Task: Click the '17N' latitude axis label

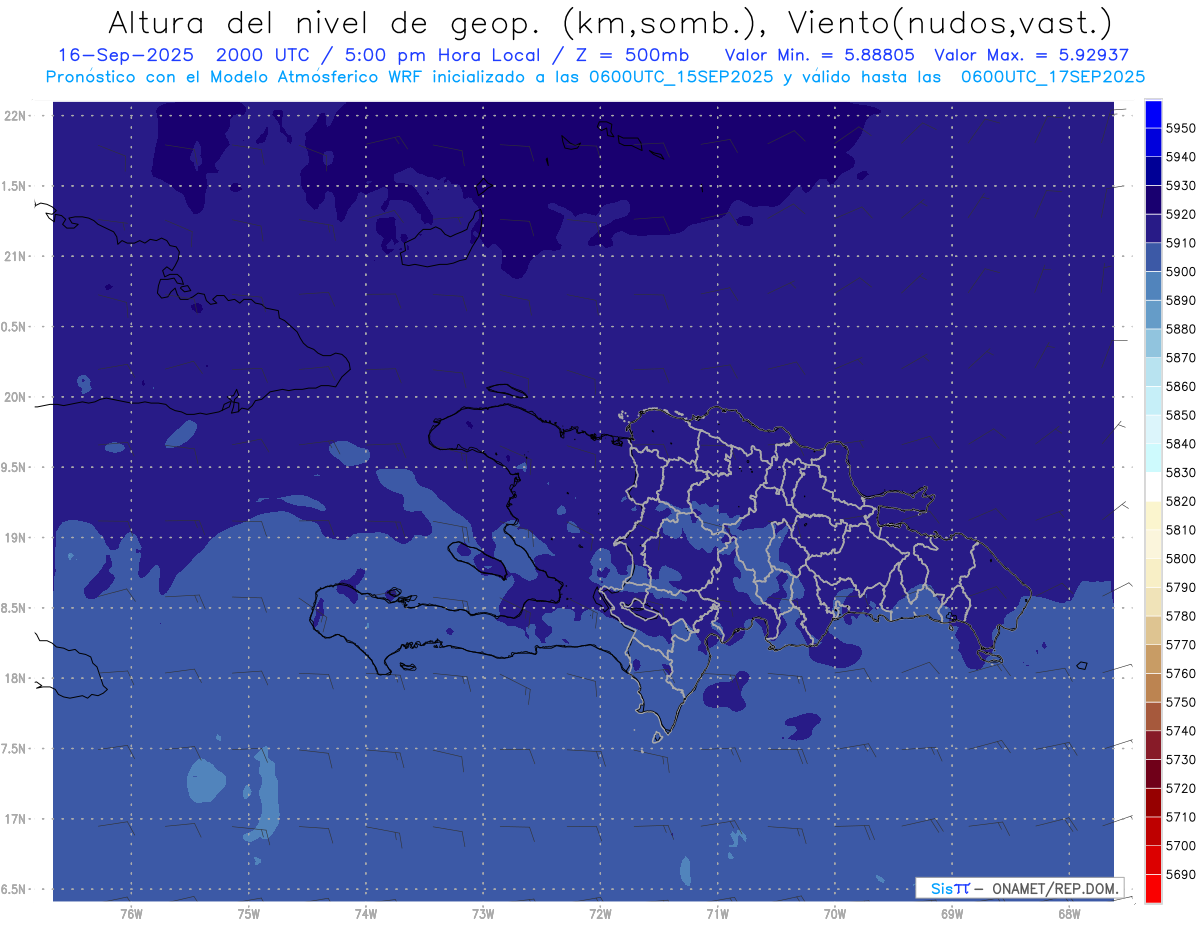Action: click(17, 819)
